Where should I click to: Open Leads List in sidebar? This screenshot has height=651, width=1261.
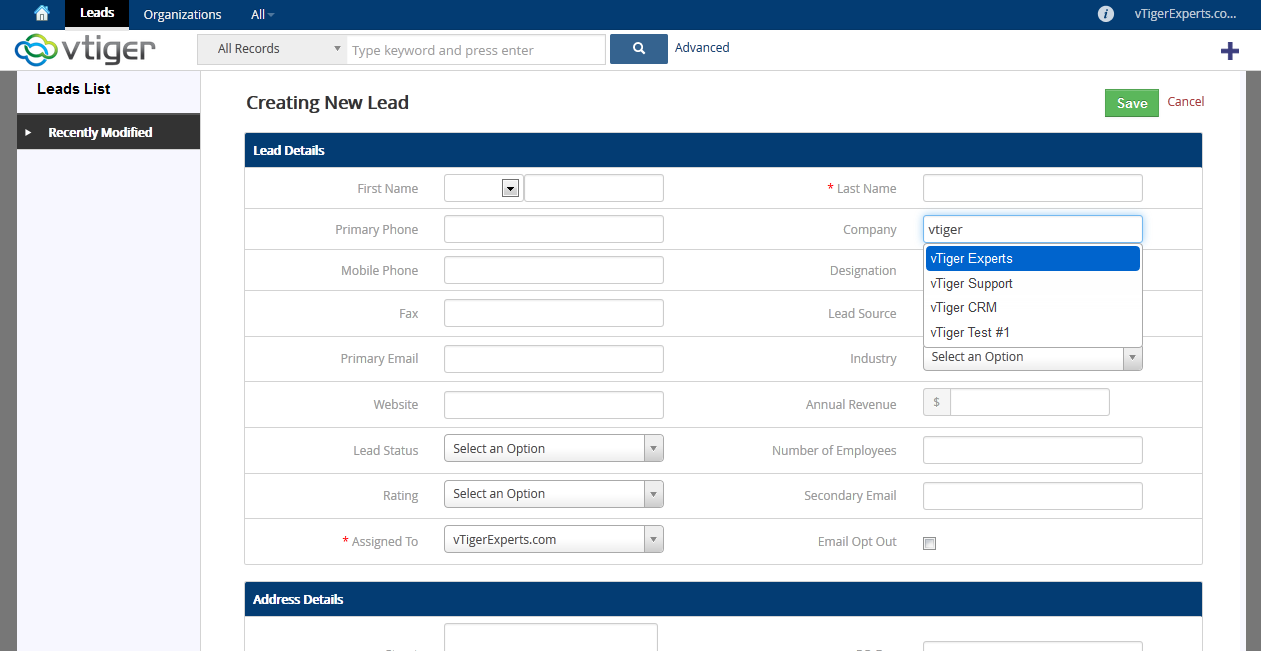(74, 89)
